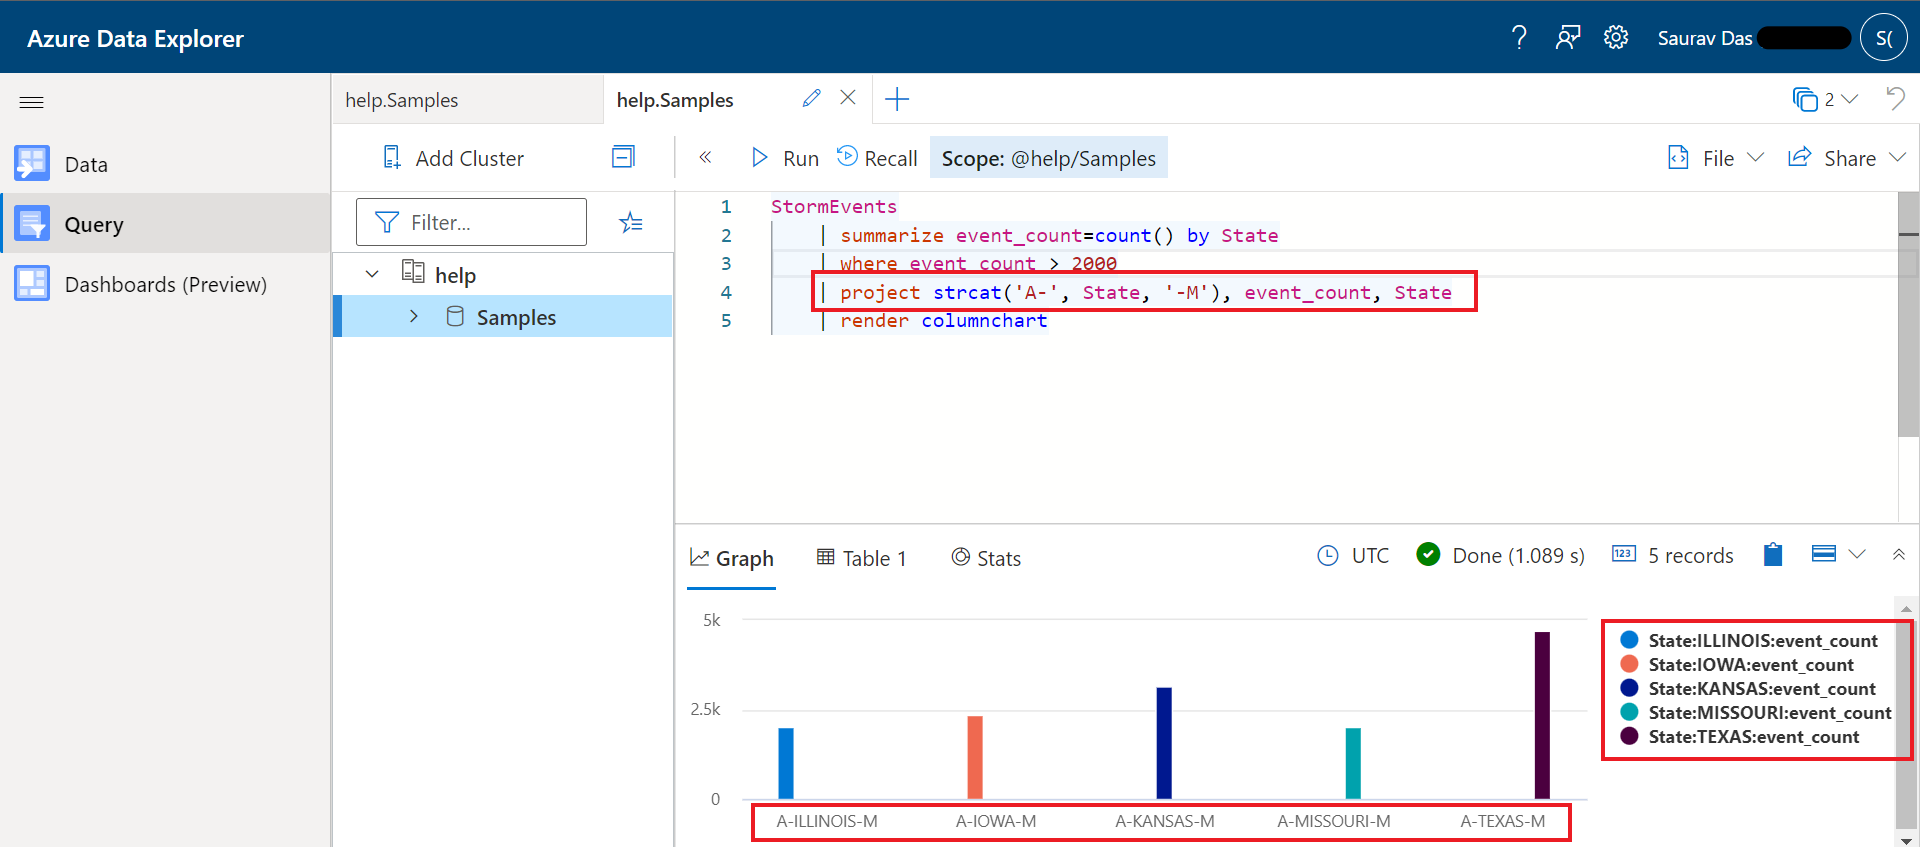Run the query
Viewport: 1920px width, 847px height.
click(x=785, y=158)
